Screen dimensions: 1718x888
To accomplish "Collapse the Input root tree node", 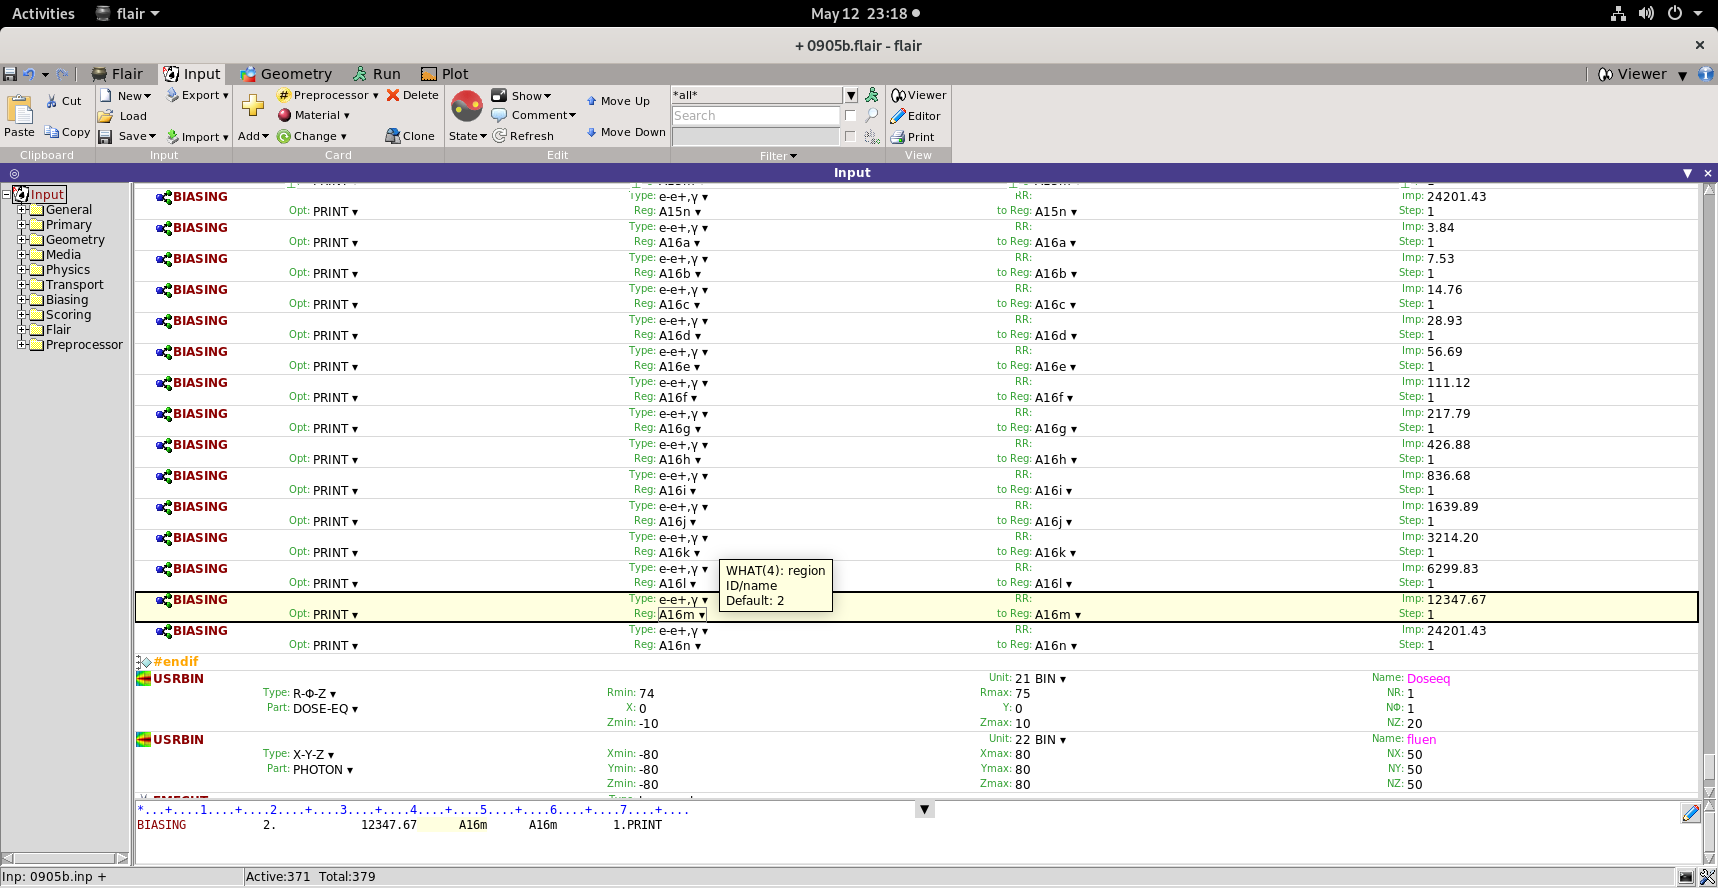I will [6, 195].
